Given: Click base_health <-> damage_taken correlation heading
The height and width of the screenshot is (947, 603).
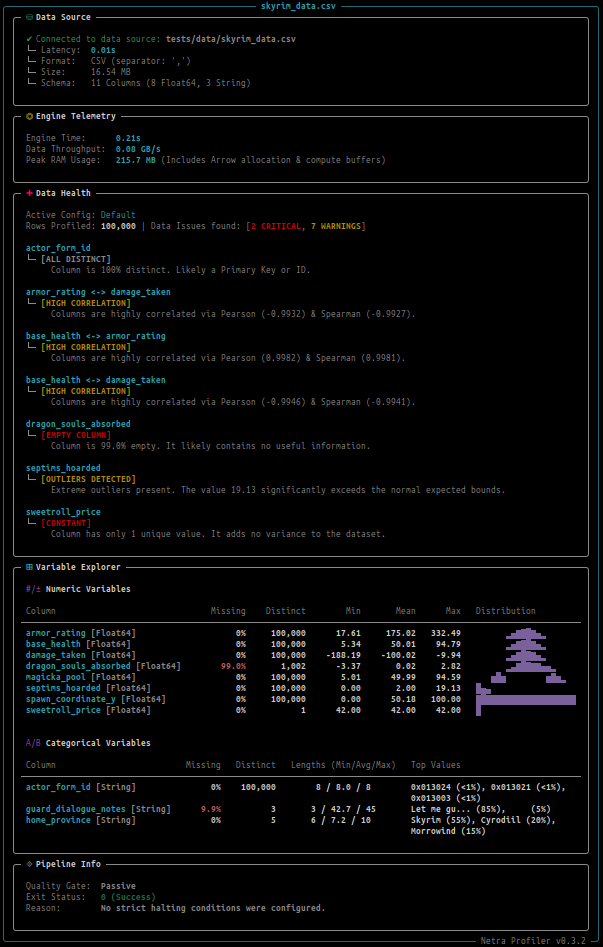Looking at the screenshot, I should tap(95, 380).
